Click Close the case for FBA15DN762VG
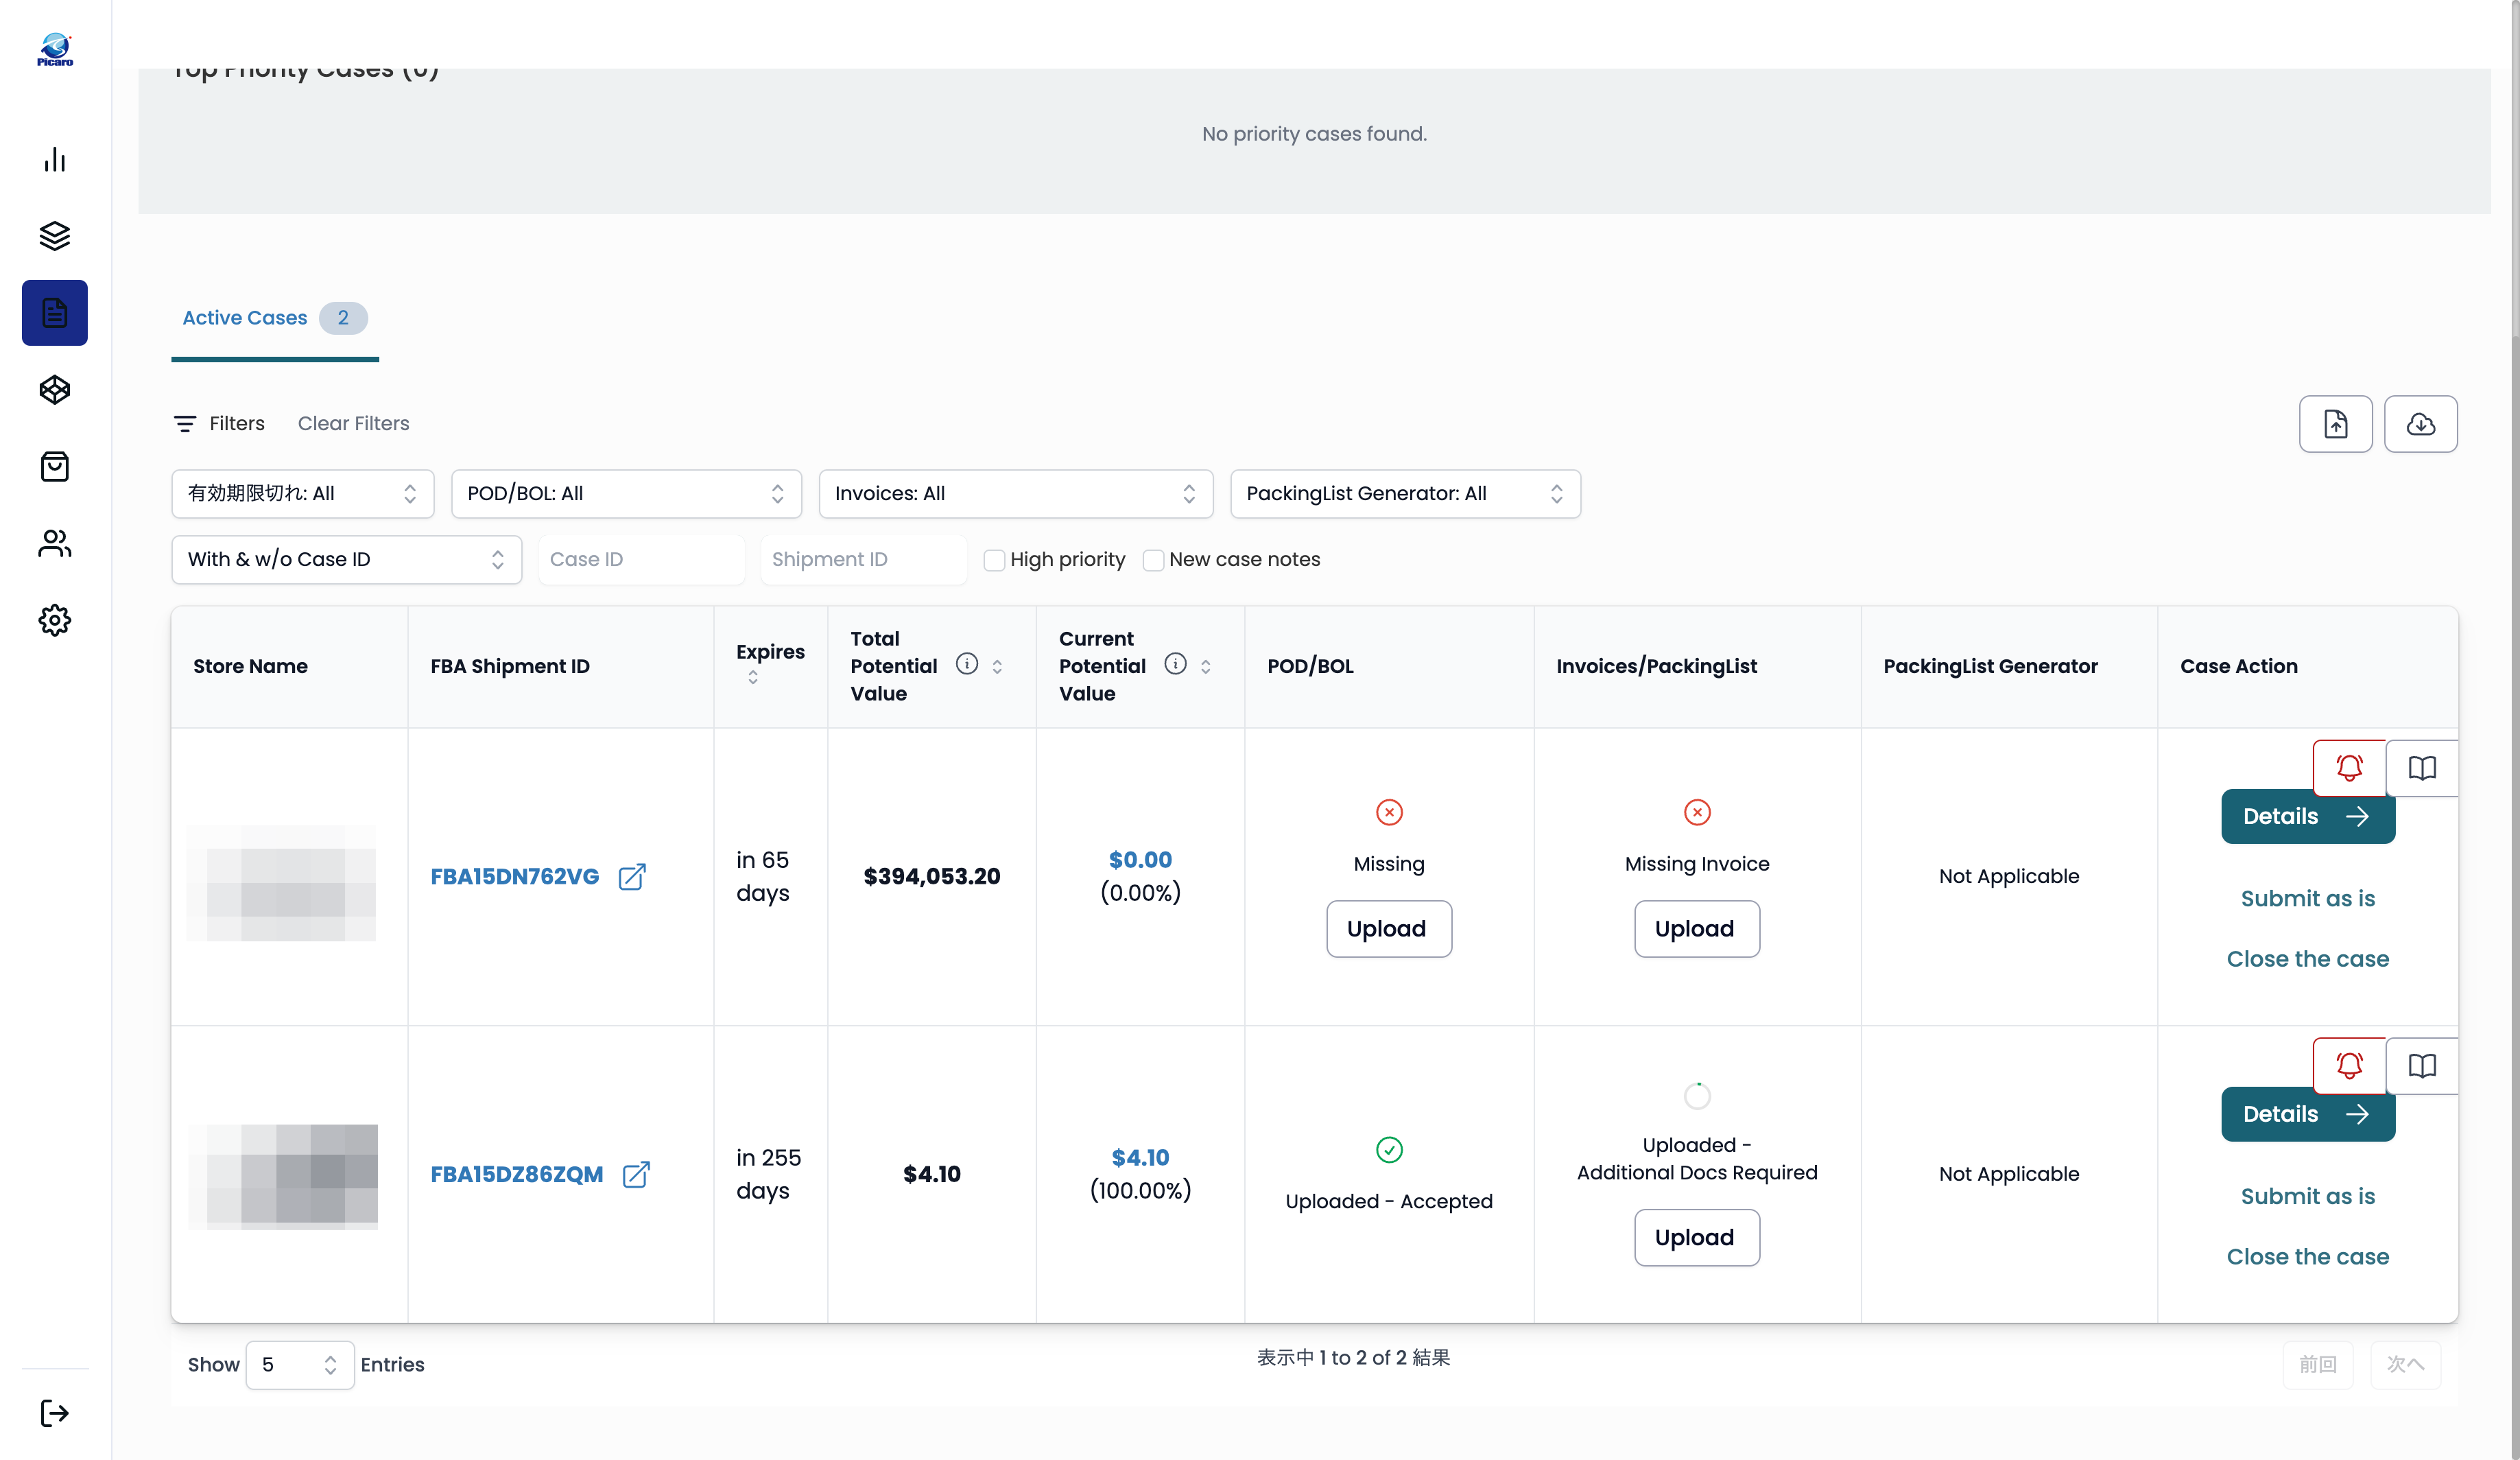This screenshot has width=2520, height=1460. (x=2307, y=959)
